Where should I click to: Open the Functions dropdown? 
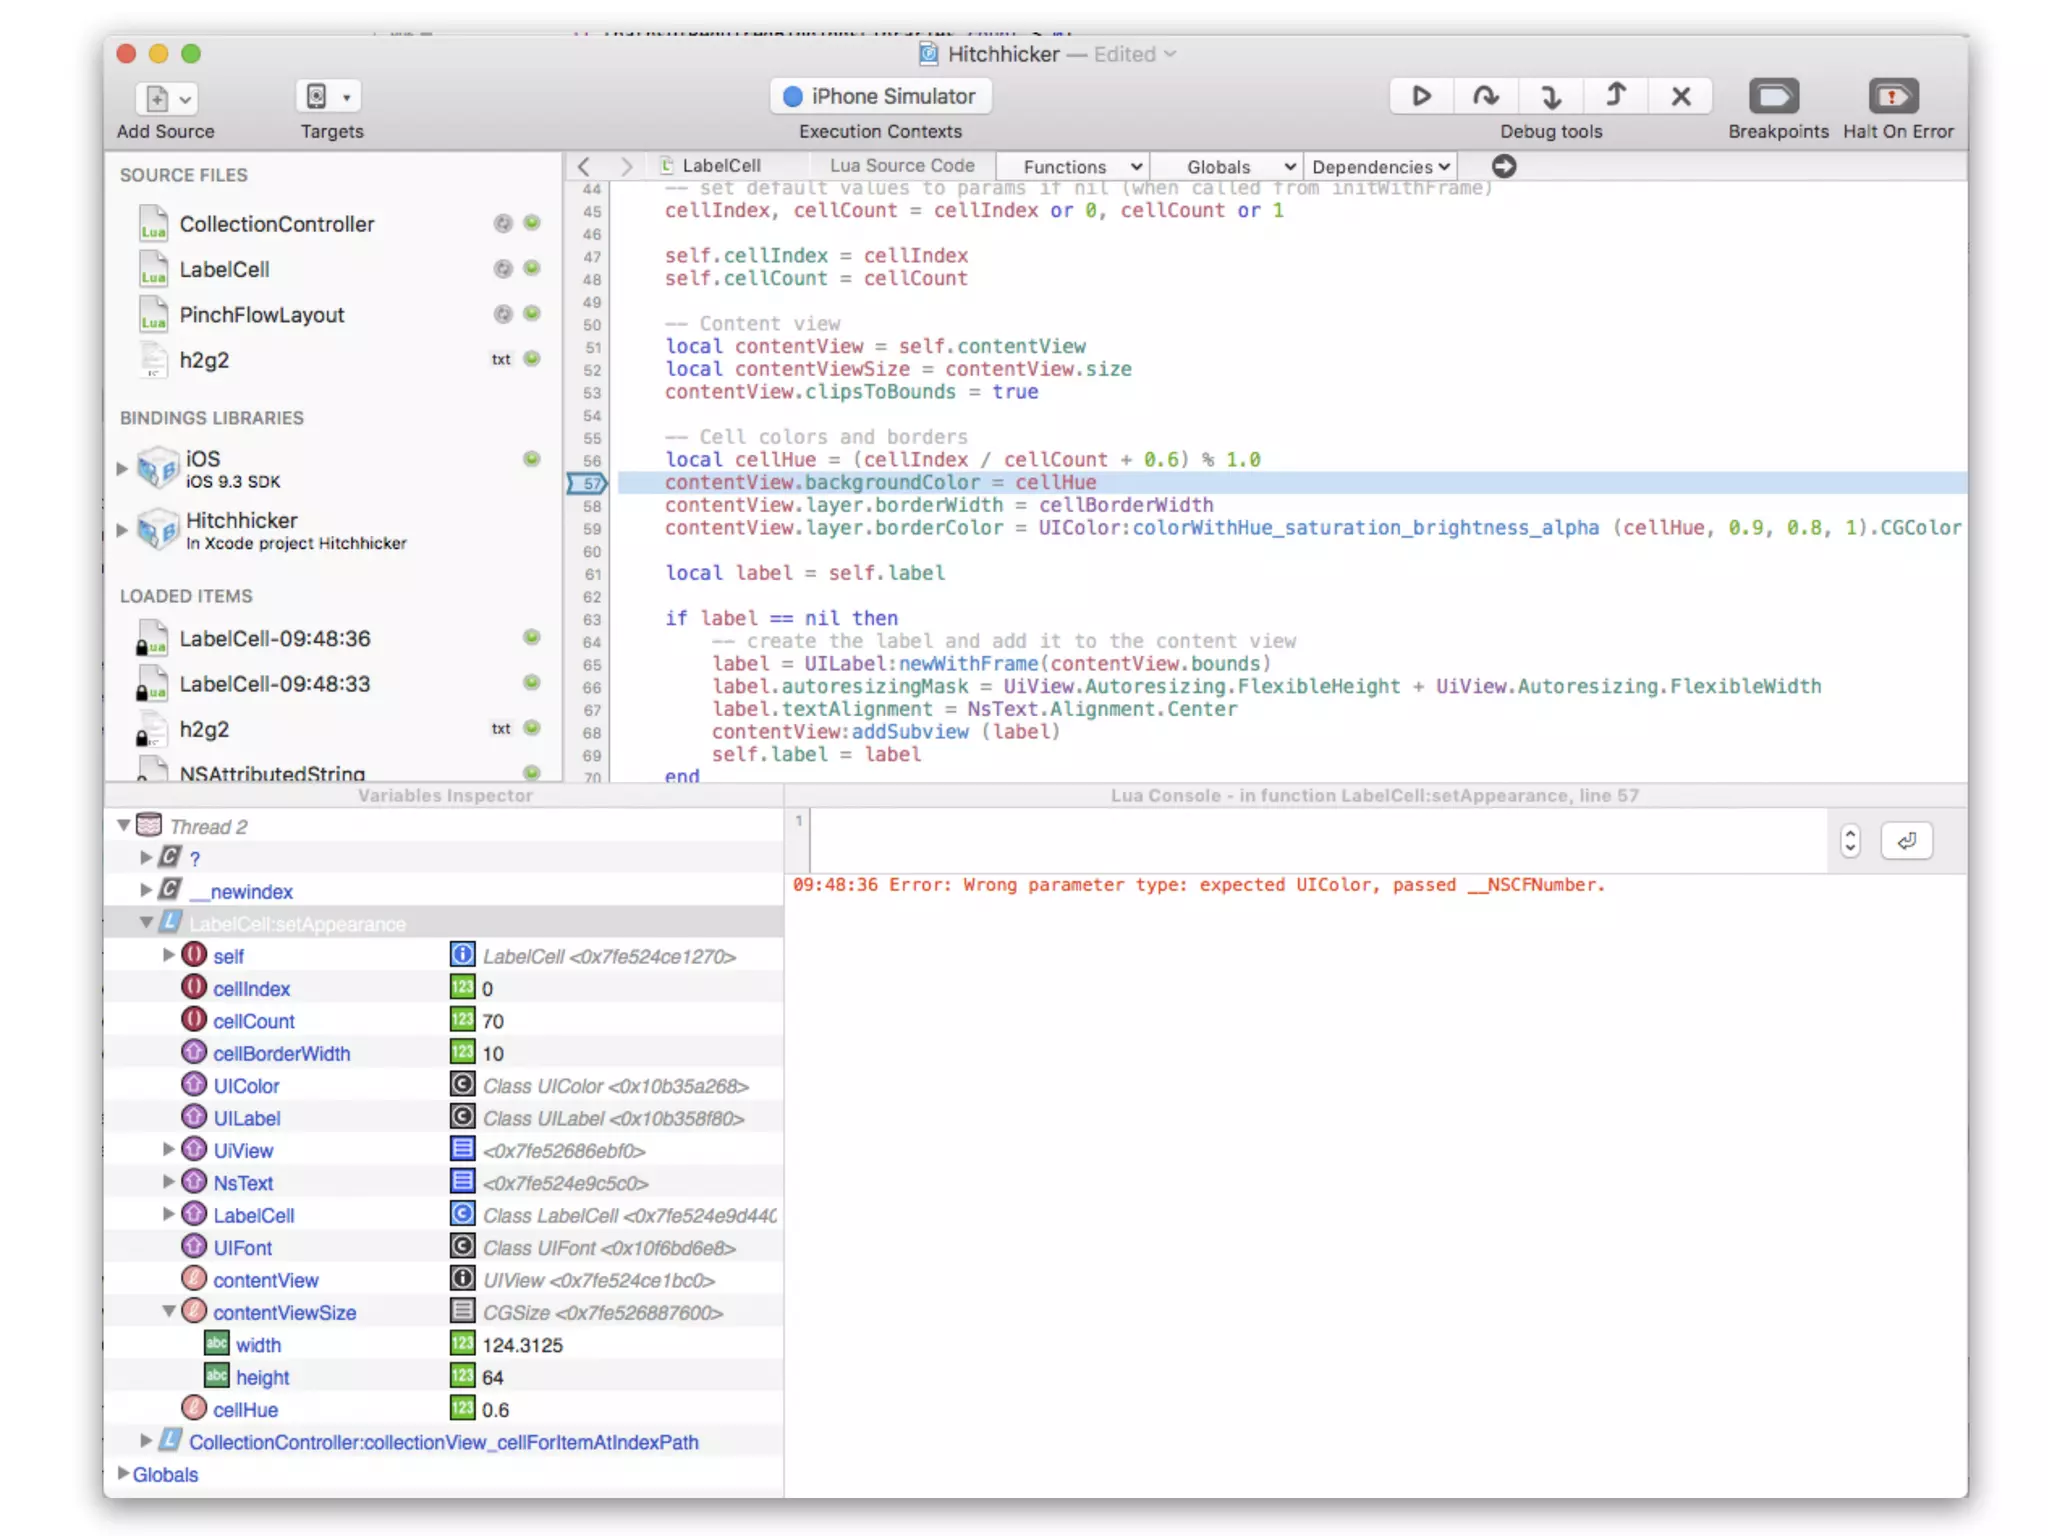[1073, 167]
